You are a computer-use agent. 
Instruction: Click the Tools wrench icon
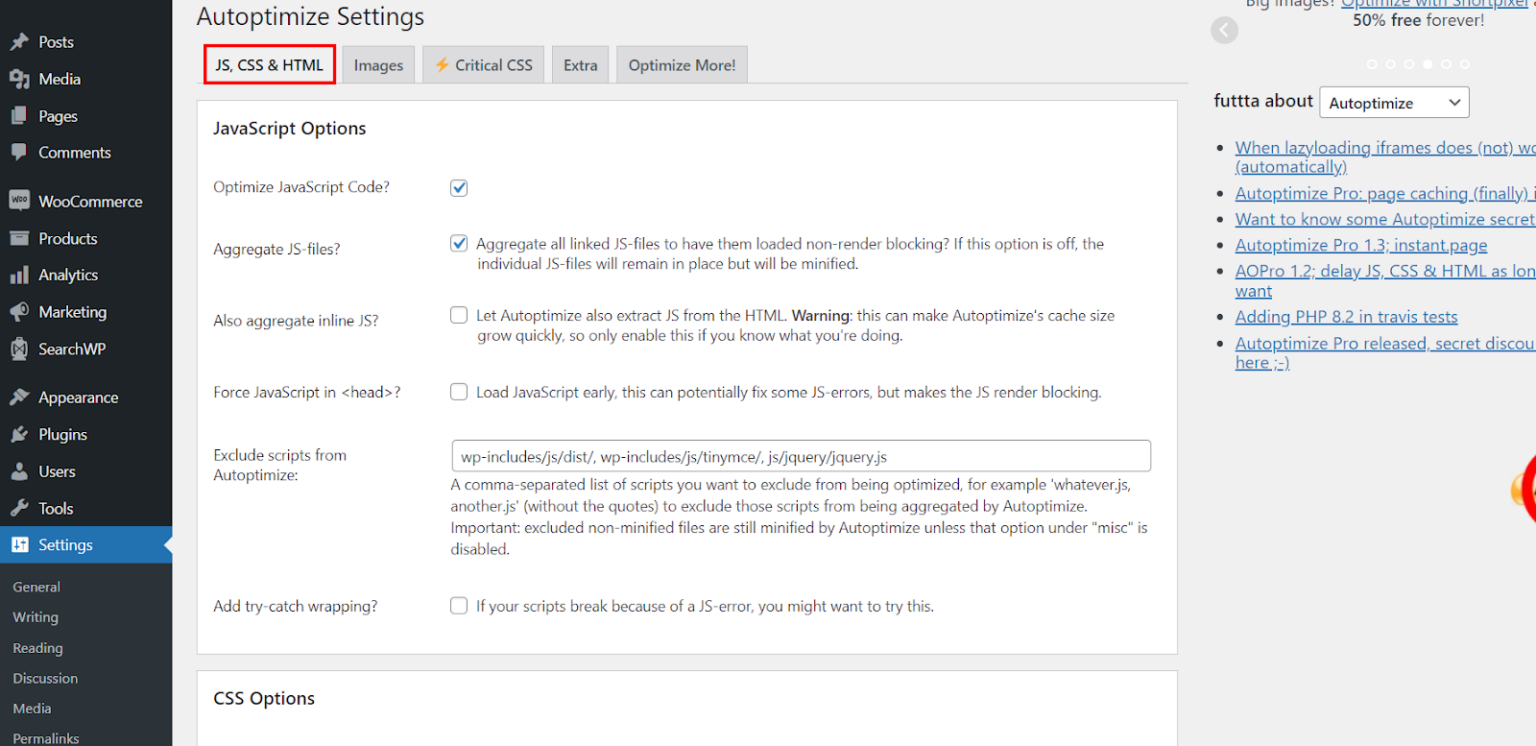coord(19,508)
